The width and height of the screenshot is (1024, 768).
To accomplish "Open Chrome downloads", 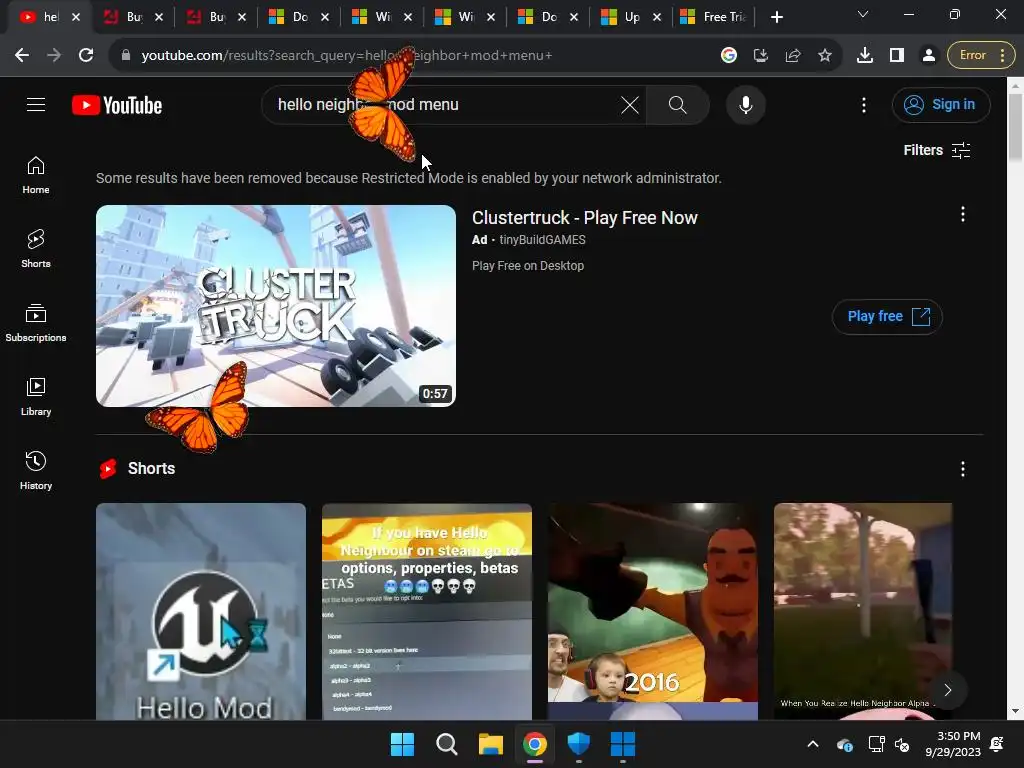I will [865, 56].
